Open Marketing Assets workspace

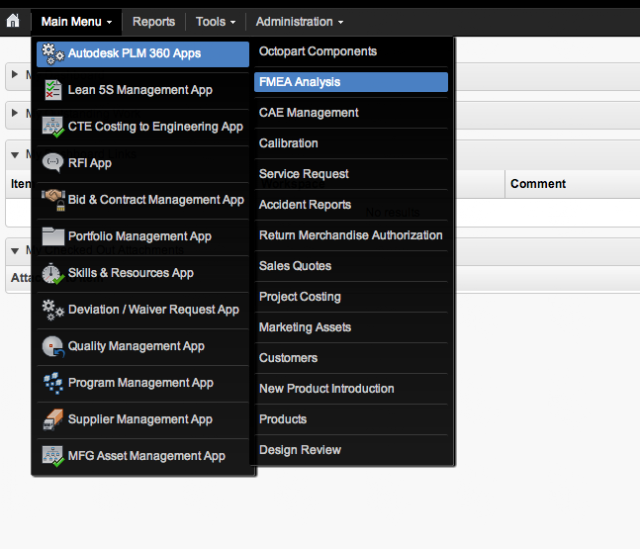(351, 327)
